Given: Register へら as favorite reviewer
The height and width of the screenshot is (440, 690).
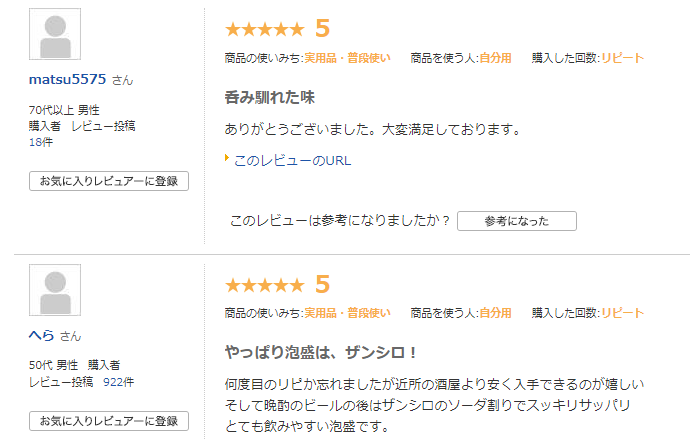Looking at the screenshot, I should coord(109,421).
